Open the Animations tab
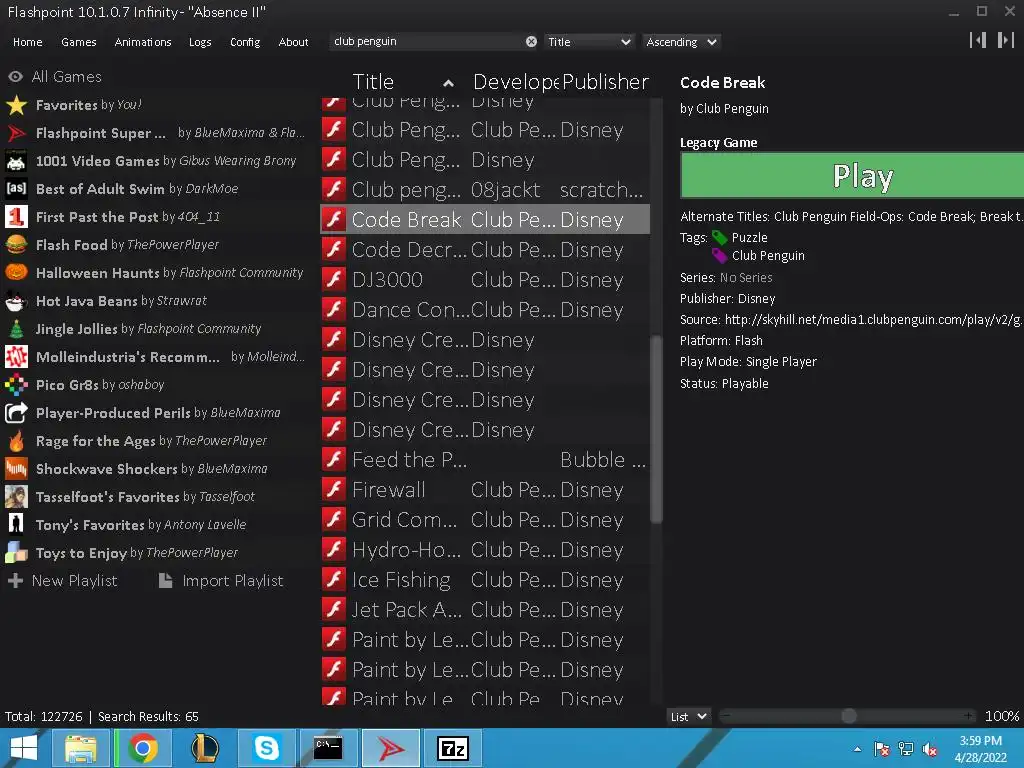Image resolution: width=1024 pixels, height=768 pixels. pos(143,42)
